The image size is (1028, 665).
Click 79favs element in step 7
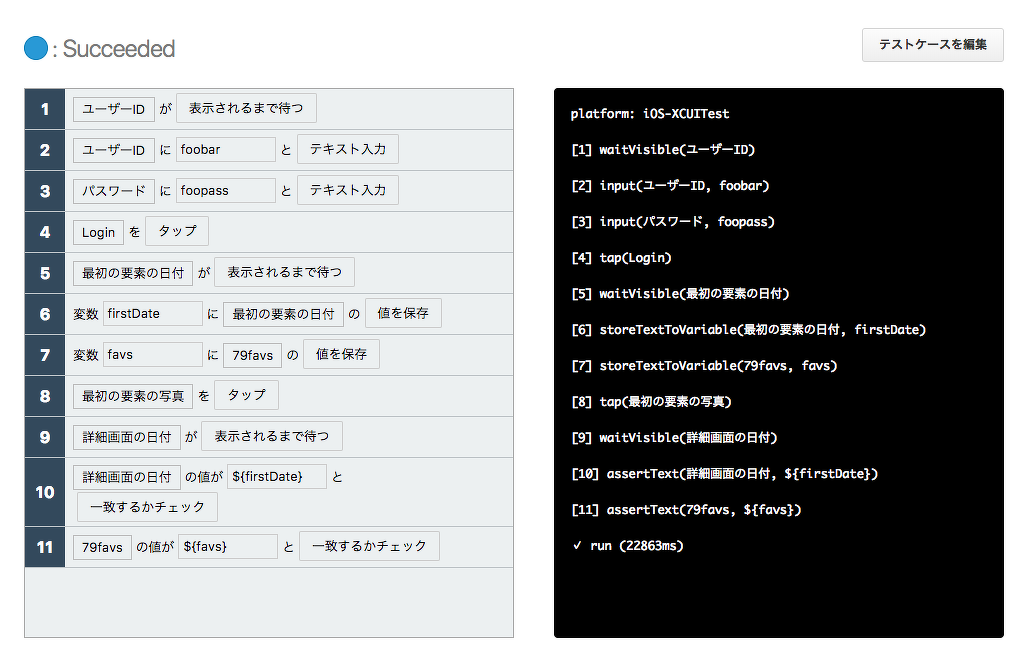(x=252, y=355)
